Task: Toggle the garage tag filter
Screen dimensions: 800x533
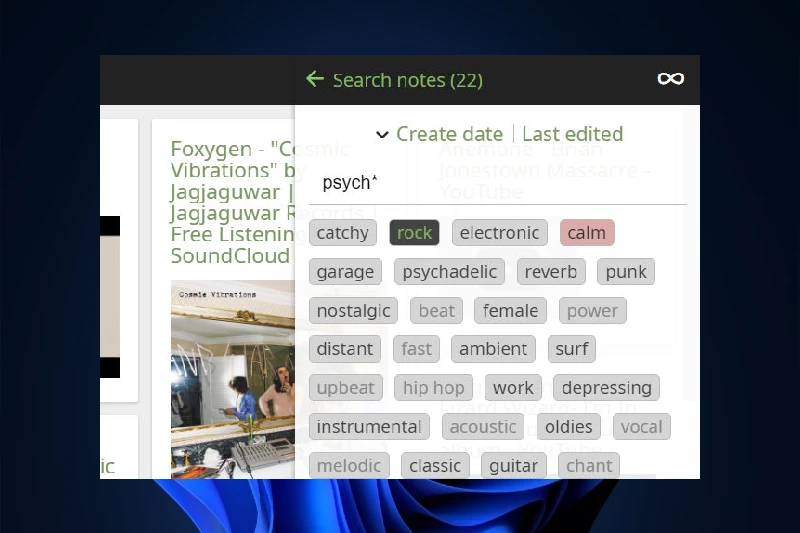Action: click(345, 272)
